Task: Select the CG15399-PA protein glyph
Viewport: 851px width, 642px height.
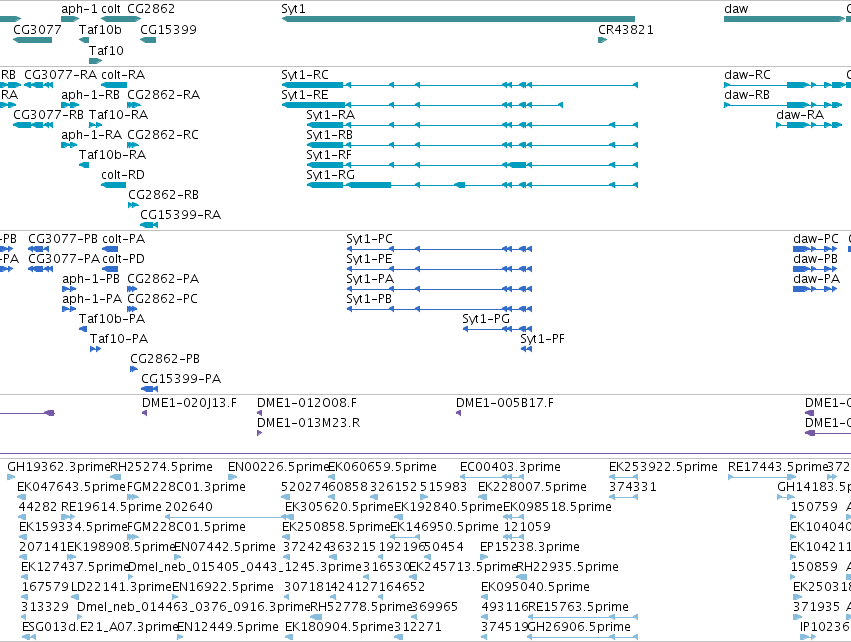Action: click(149, 389)
